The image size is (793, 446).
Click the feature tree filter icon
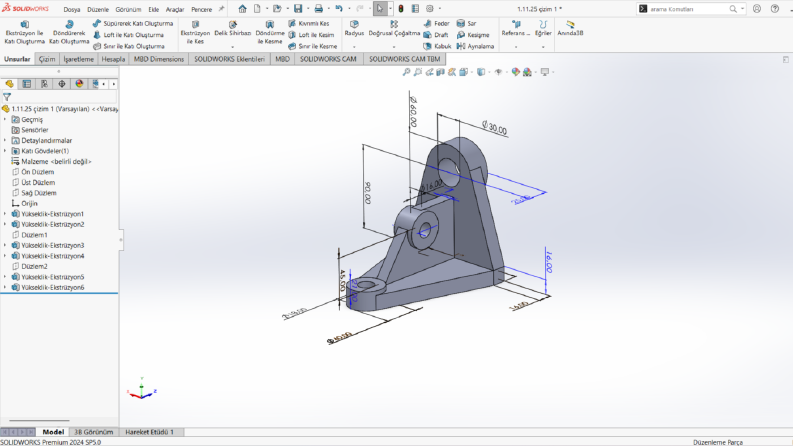(x=7, y=97)
